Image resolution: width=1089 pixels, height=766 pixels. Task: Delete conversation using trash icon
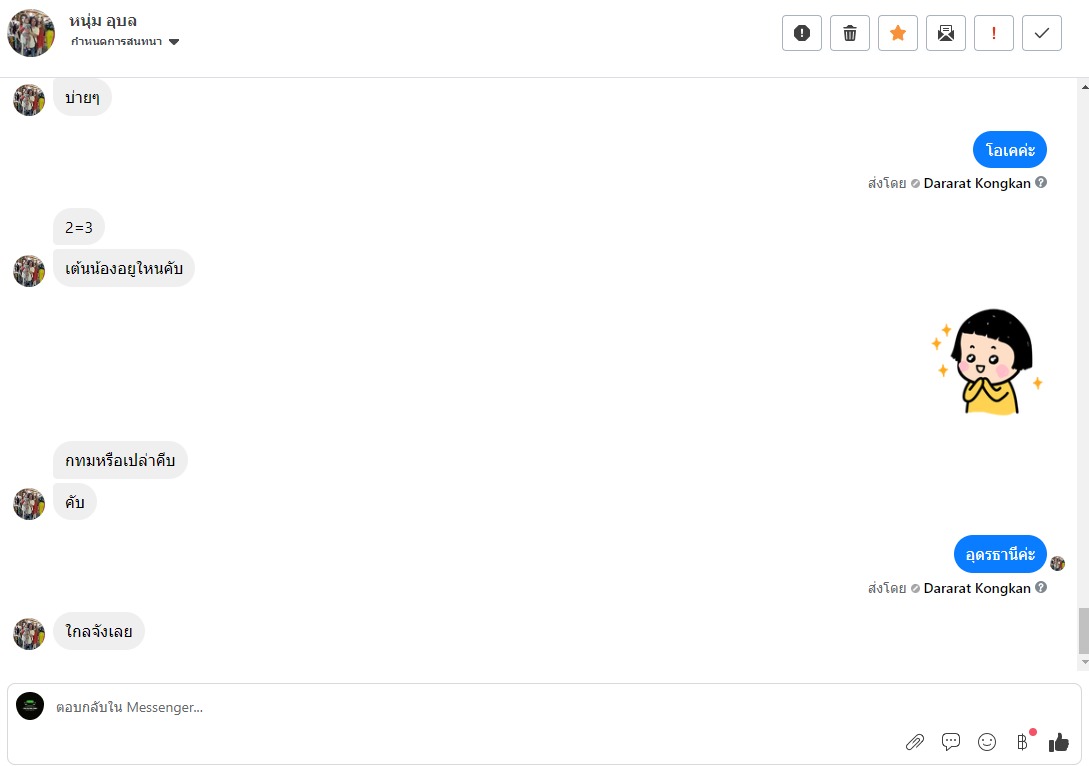click(x=850, y=33)
